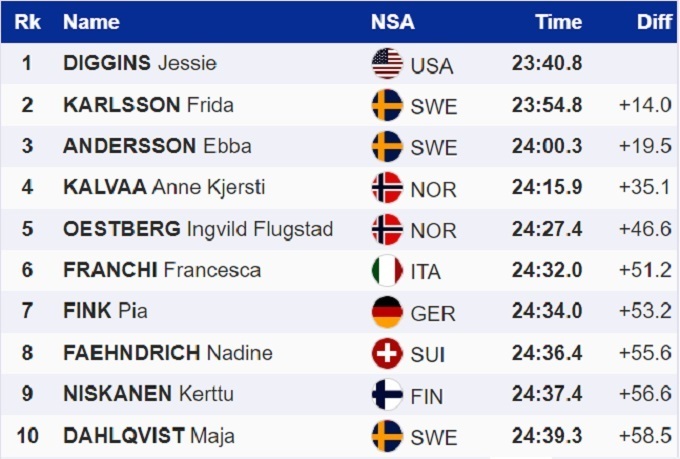Sort by the Rk column header
Viewport: 680px width, 459px height.
point(27,22)
